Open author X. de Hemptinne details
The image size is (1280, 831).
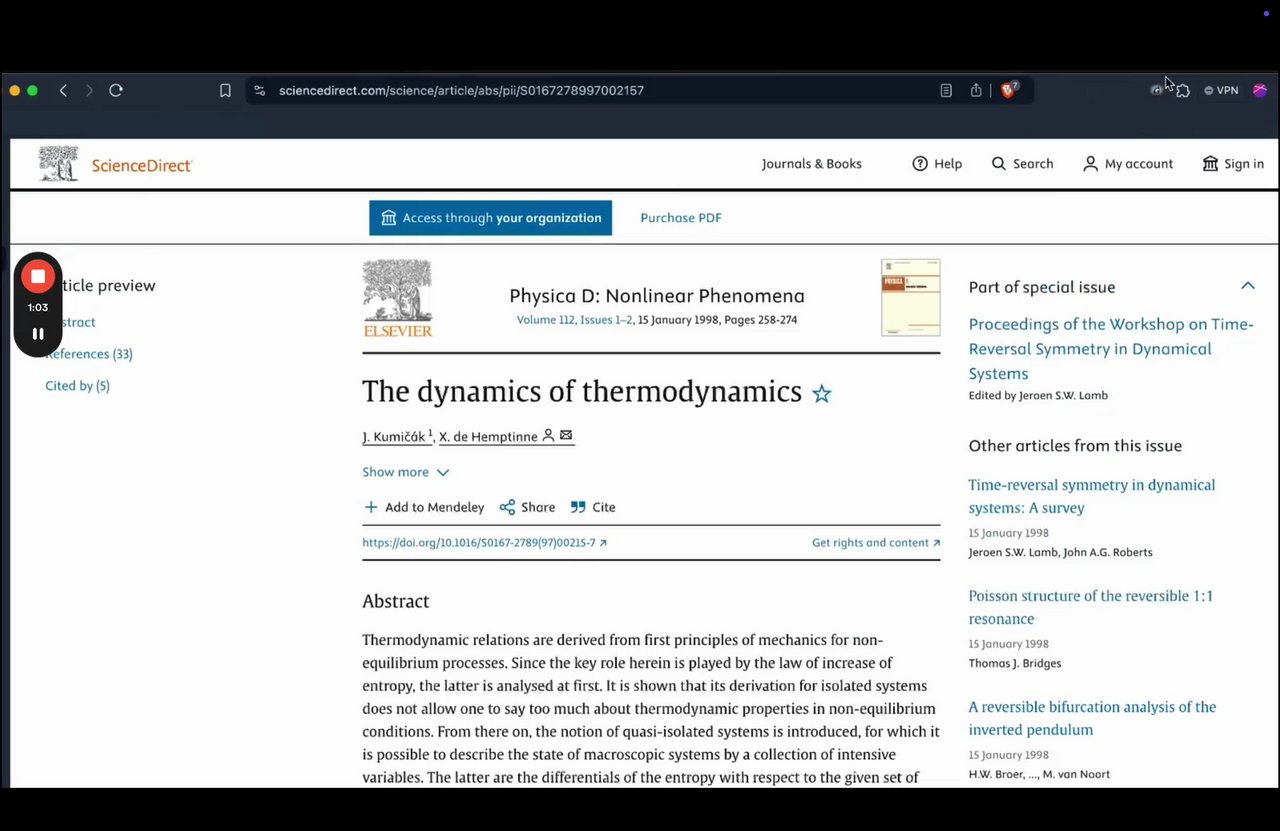pyautogui.click(x=488, y=437)
